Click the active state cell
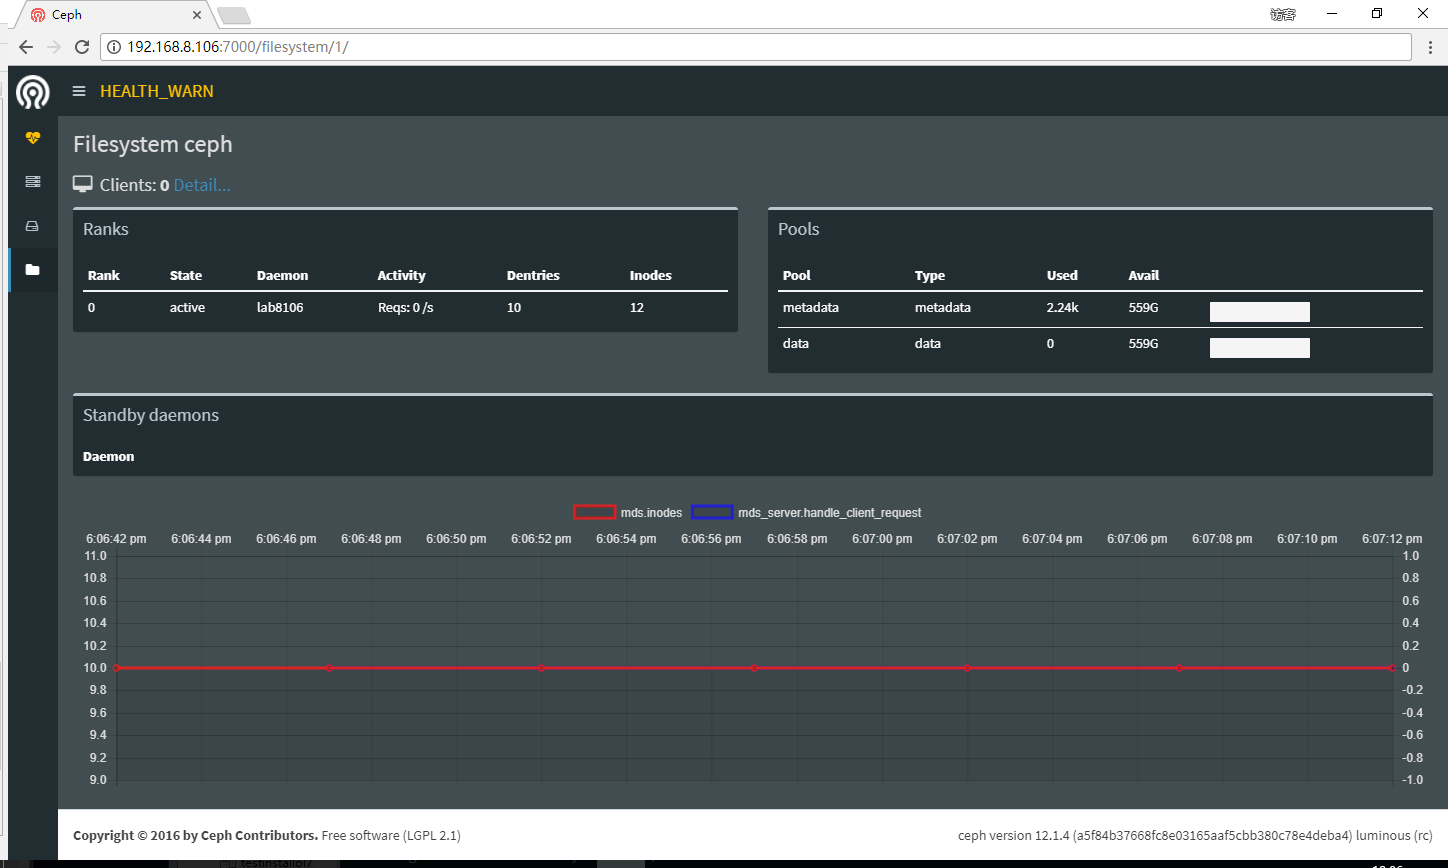Image resolution: width=1448 pixels, height=868 pixels. pos(187,308)
